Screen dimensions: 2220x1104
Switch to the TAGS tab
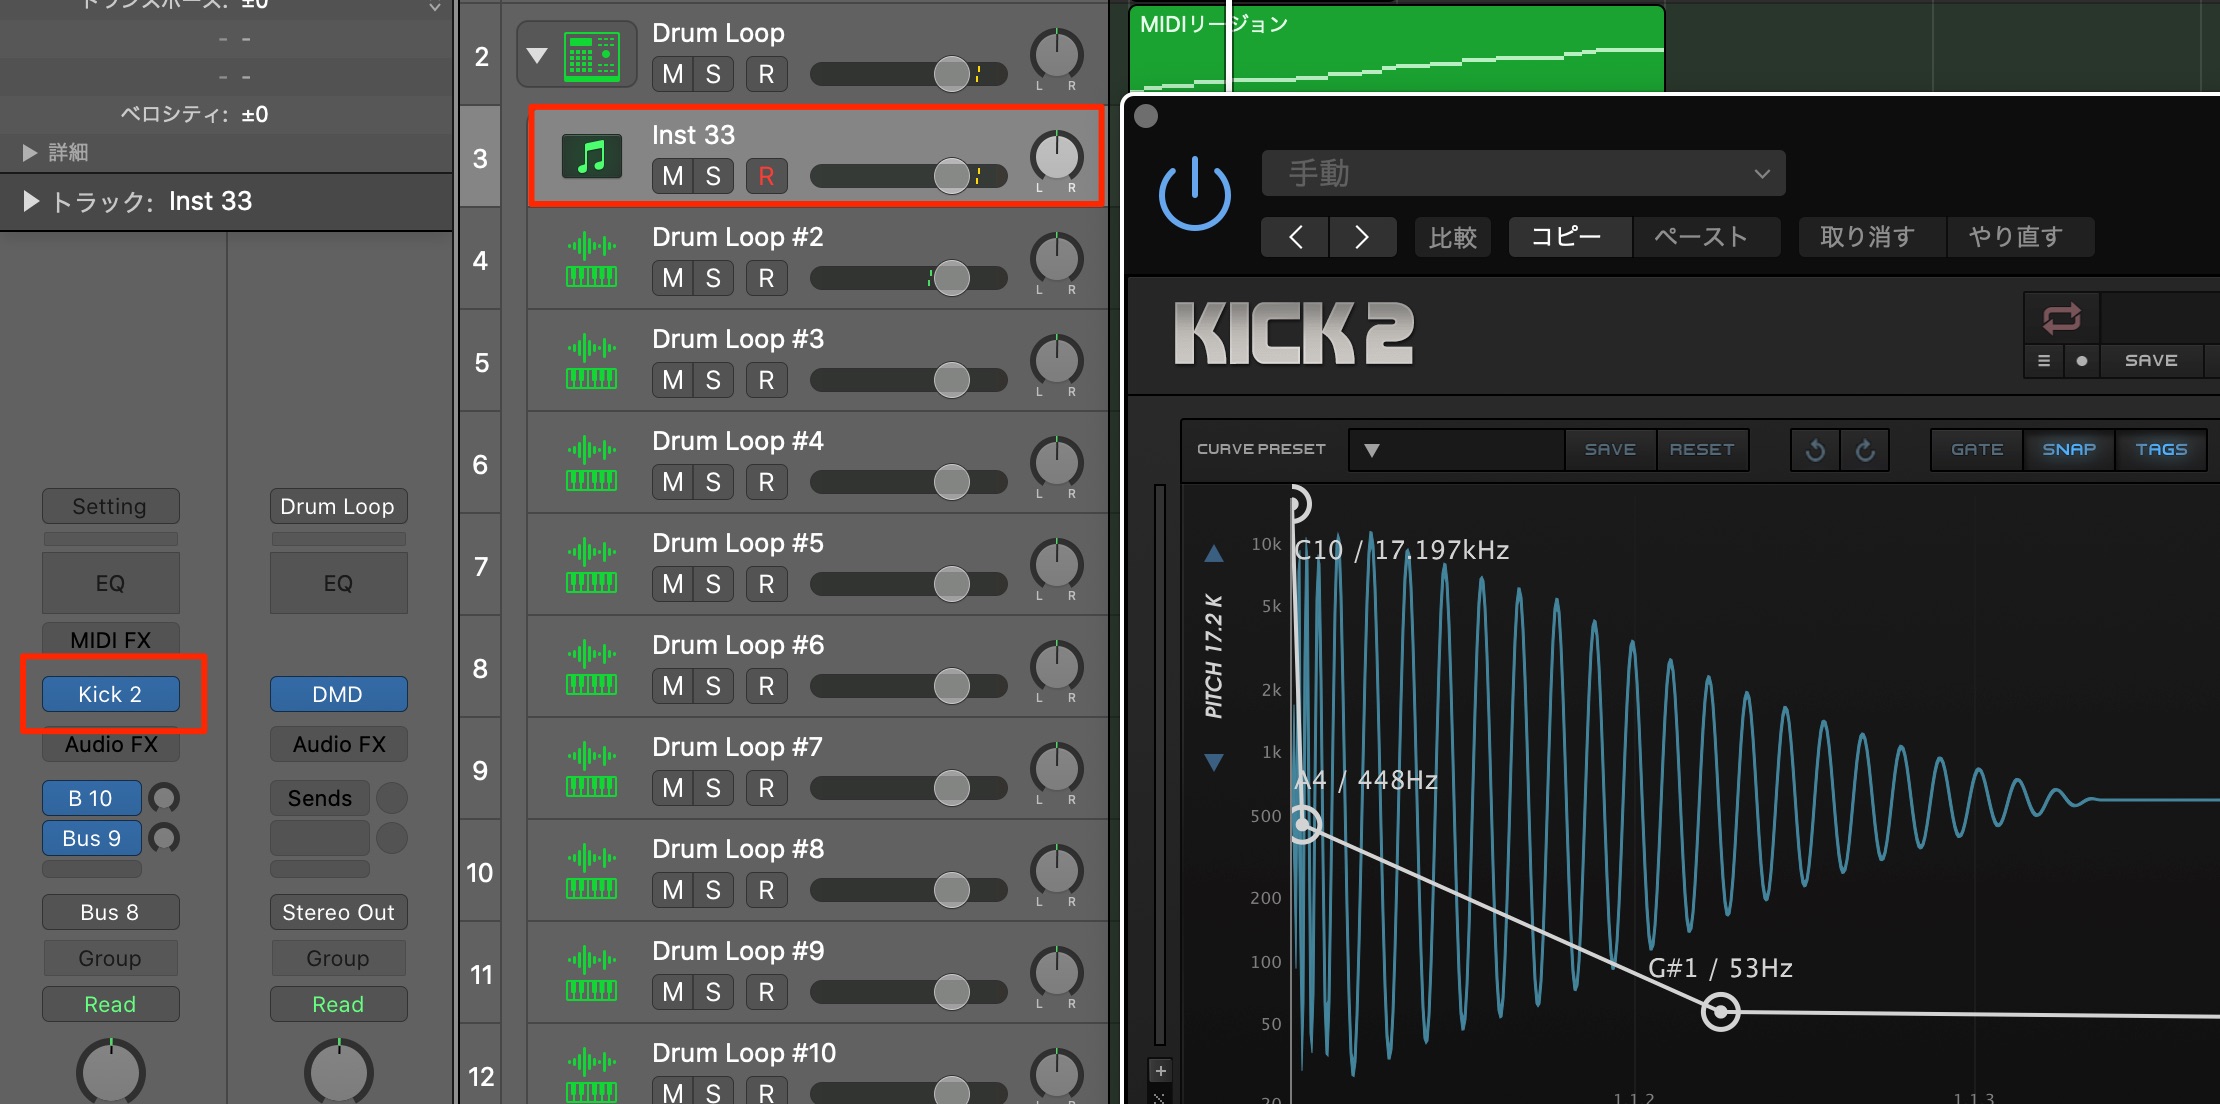pos(2161,450)
